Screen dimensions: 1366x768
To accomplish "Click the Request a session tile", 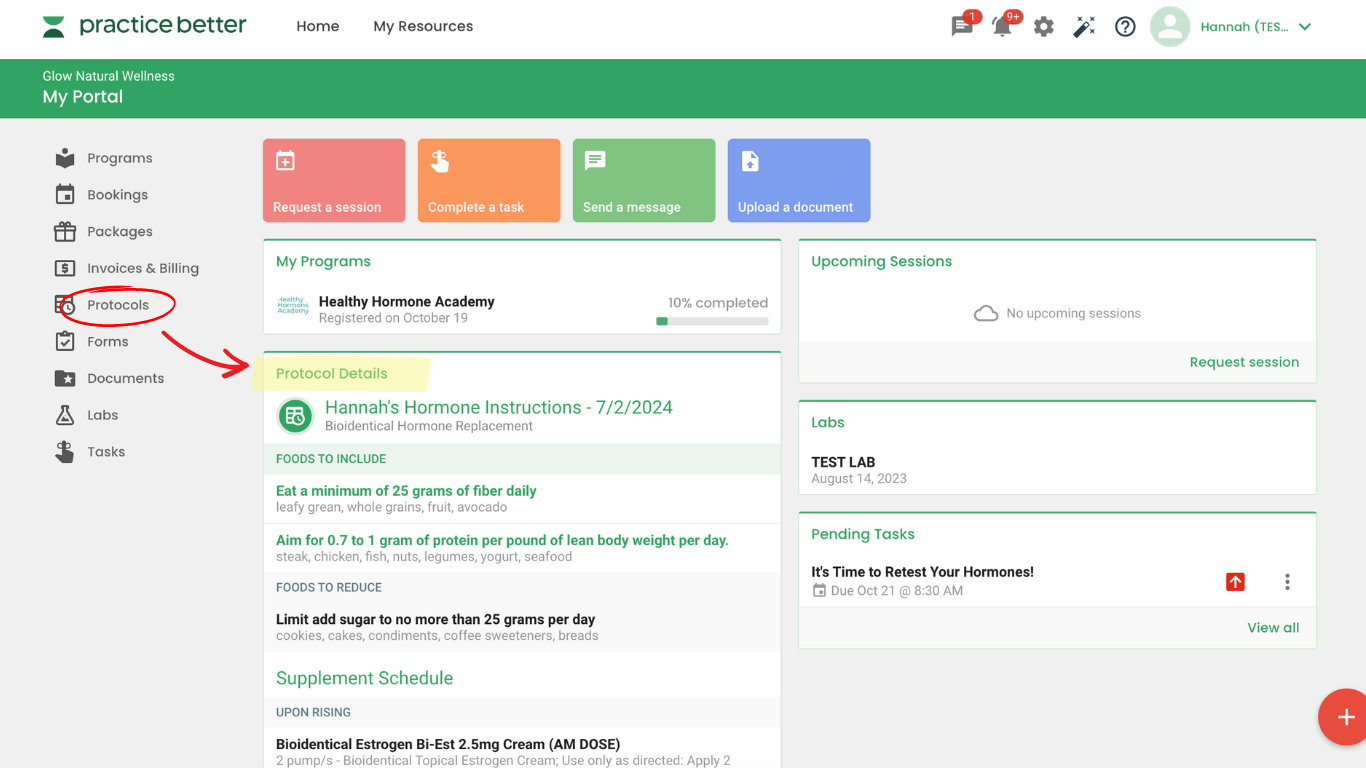I will [x=334, y=180].
